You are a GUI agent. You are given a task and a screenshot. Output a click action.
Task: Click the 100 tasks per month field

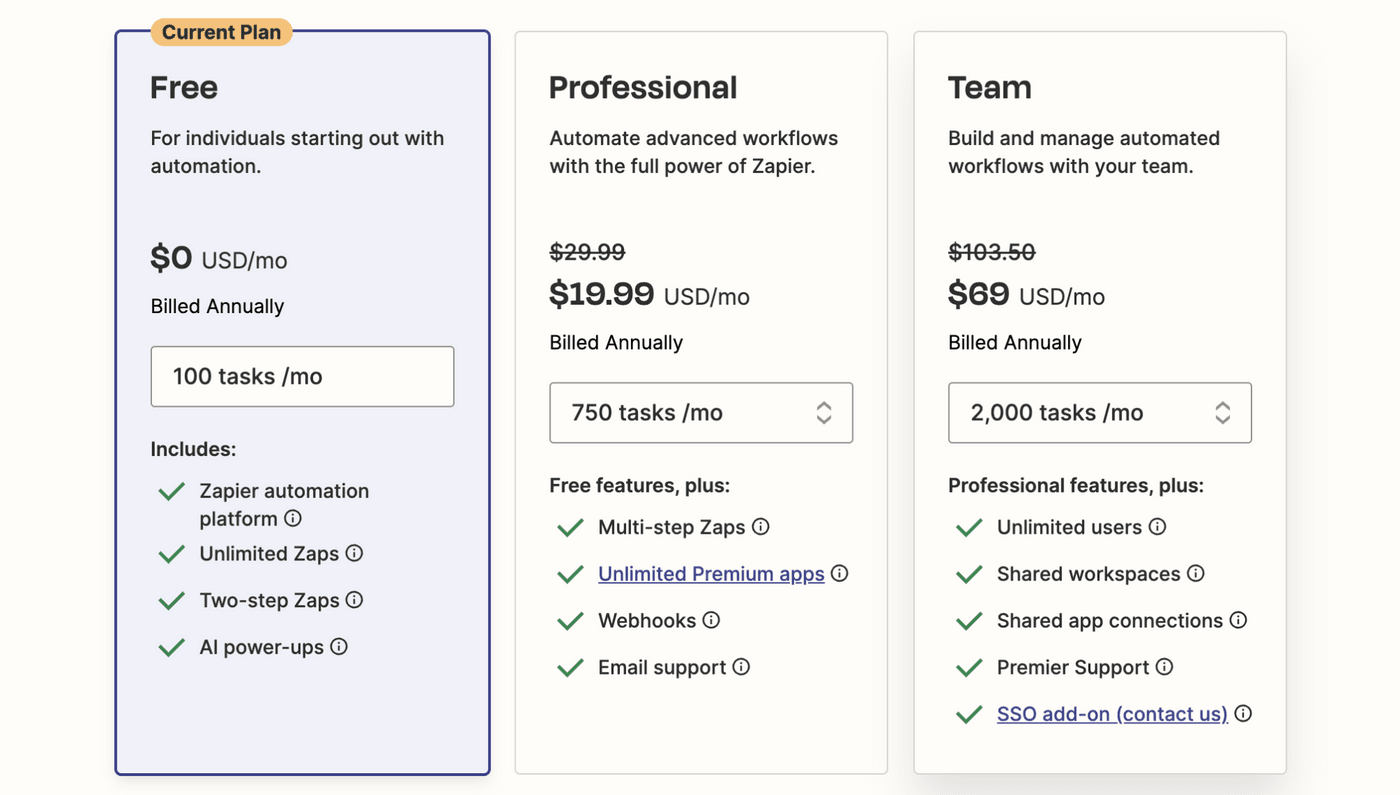coord(302,376)
